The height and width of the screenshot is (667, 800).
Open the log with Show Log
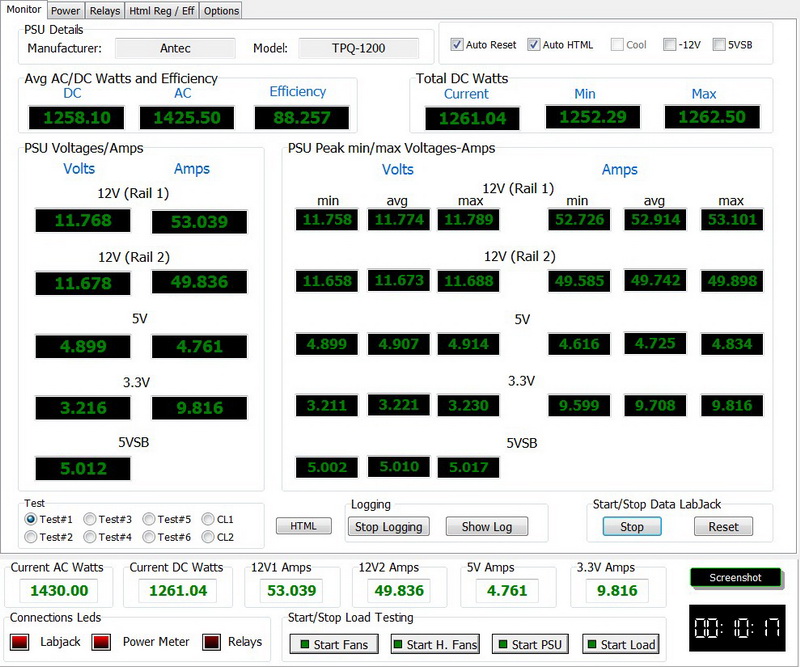click(x=487, y=527)
